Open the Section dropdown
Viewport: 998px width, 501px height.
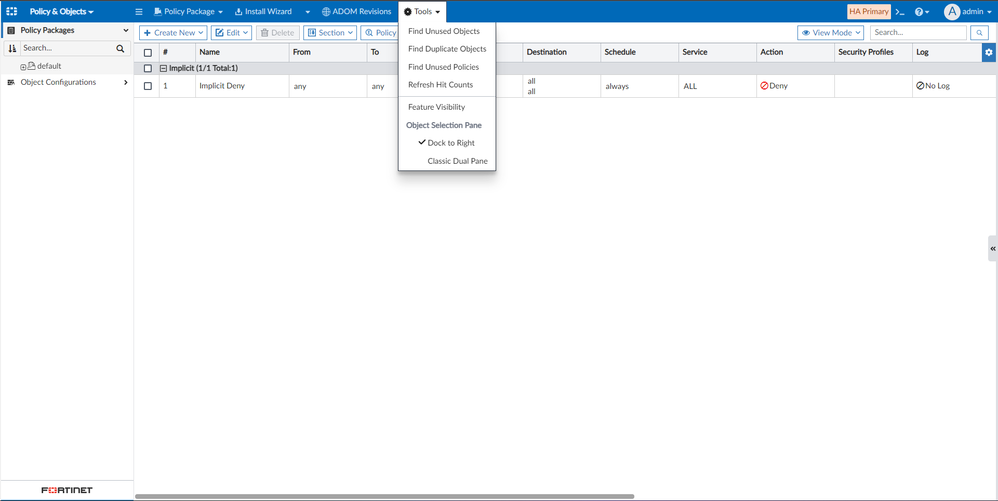pyautogui.click(x=330, y=32)
